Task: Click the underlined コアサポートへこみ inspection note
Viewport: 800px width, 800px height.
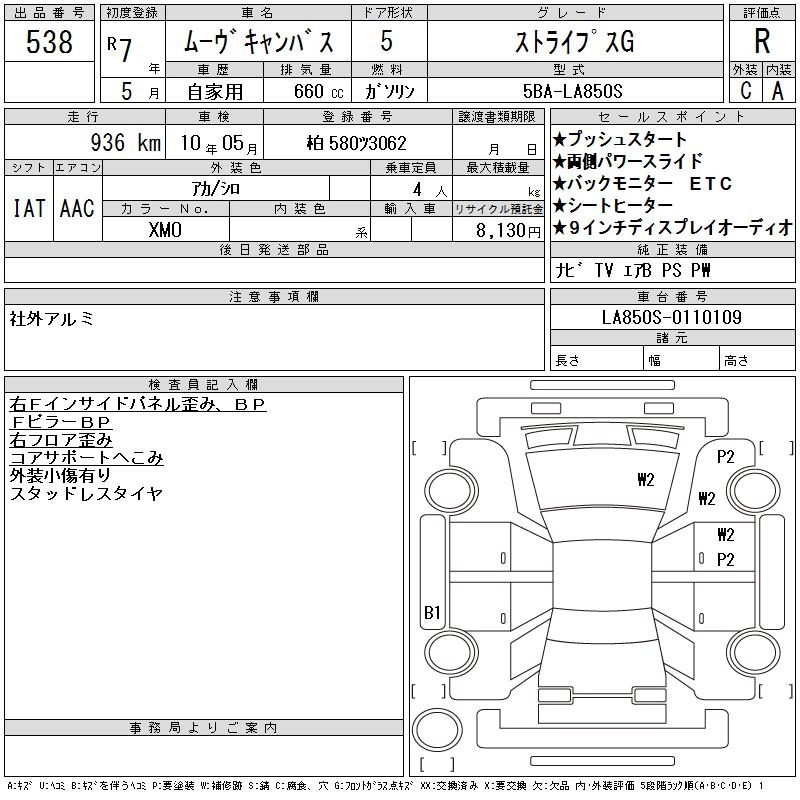Action: (x=86, y=458)
